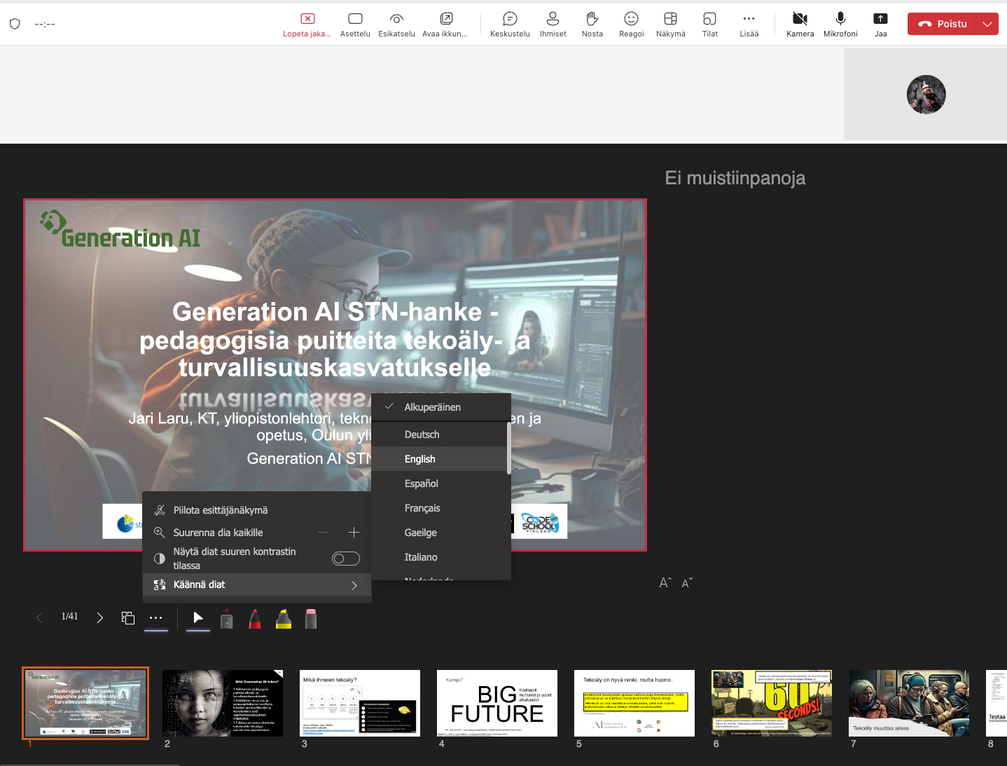Choose Español translation
Screen dimensions: 1007x766
point(439,483)
